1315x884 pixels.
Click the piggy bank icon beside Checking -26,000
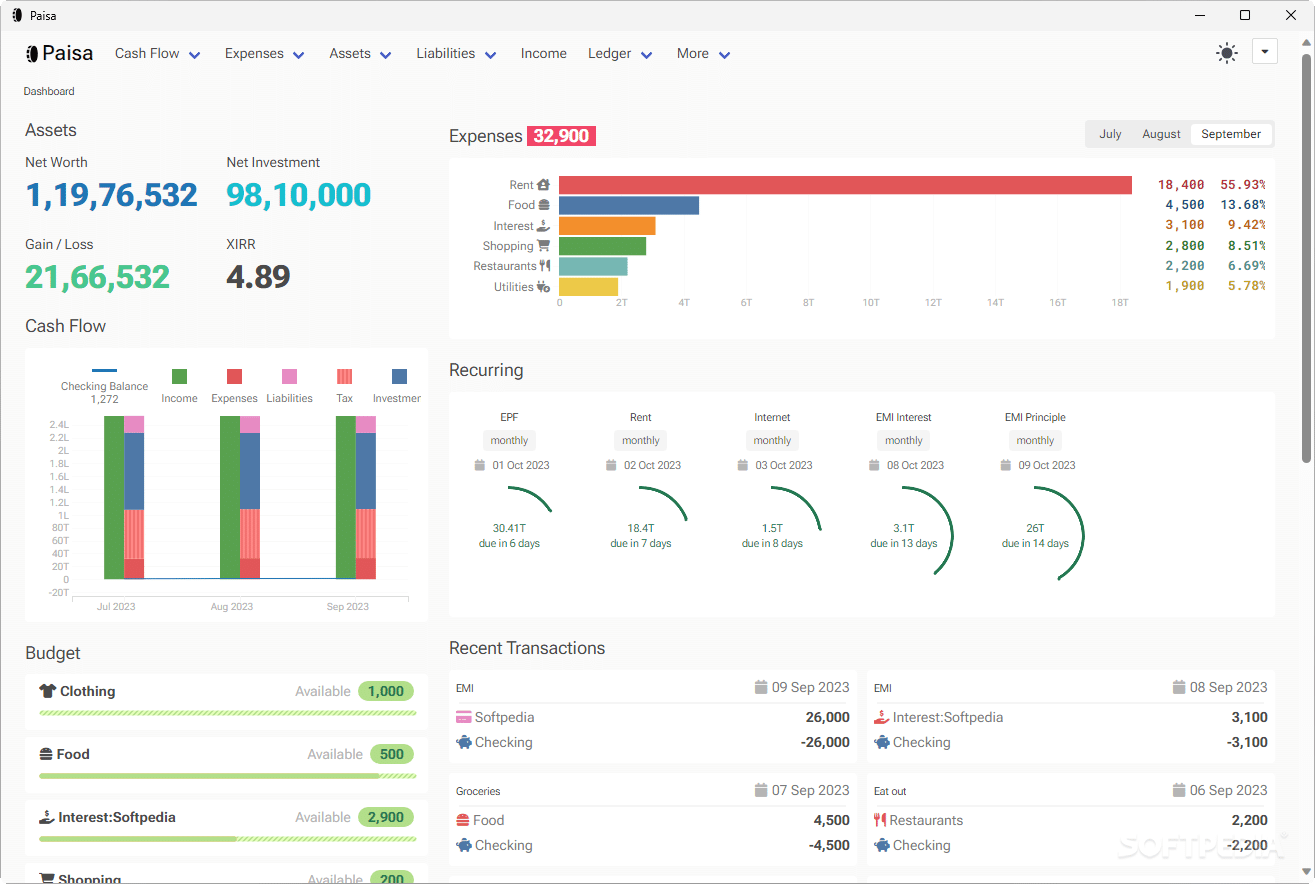point(463,742)
